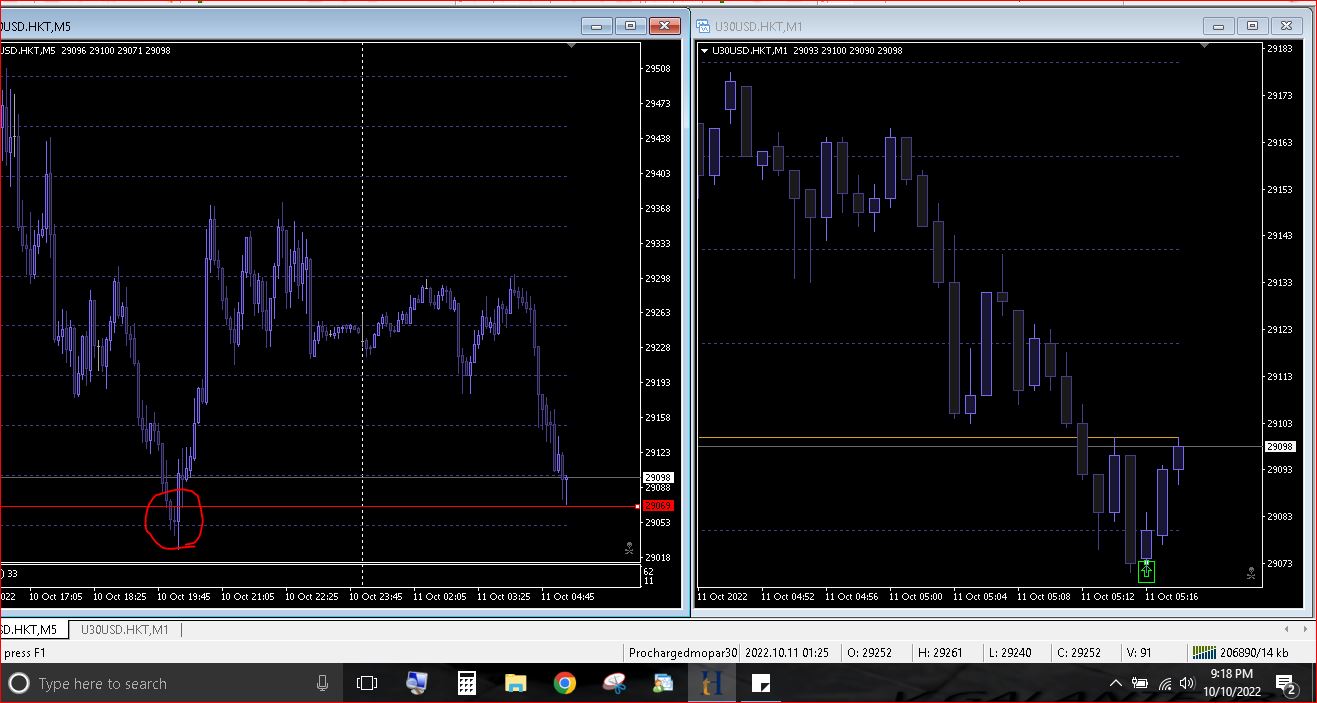The width and height of the screenshot is (1317, 703).
Task: Click the skull expert advisor icon in M5 chart
Action: (629, 548)
